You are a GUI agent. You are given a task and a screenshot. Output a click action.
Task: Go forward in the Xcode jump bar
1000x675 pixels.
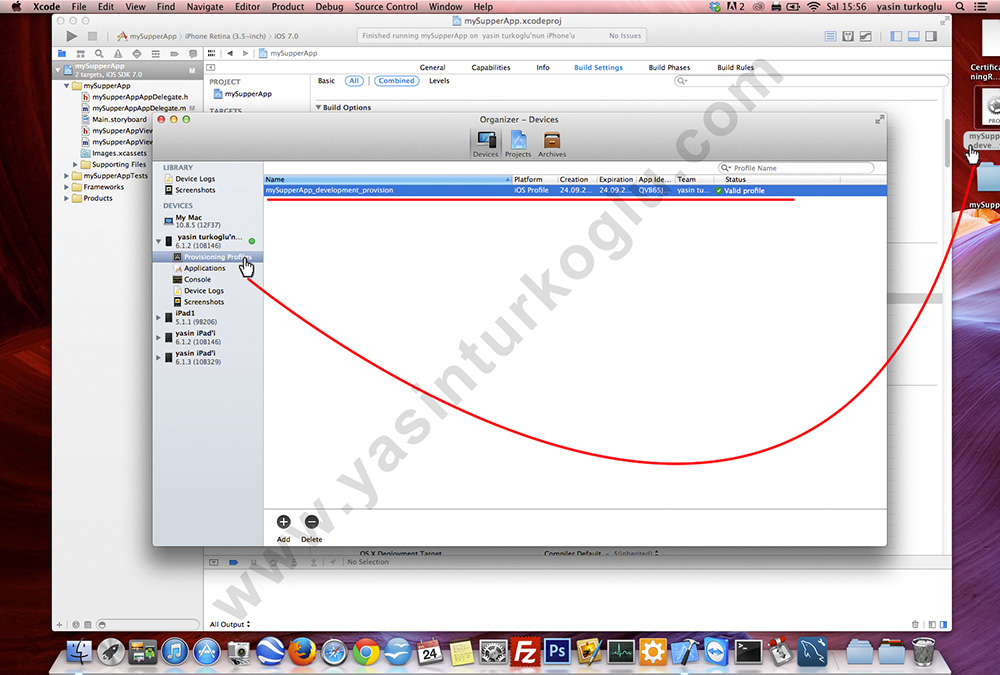(245, 54)
